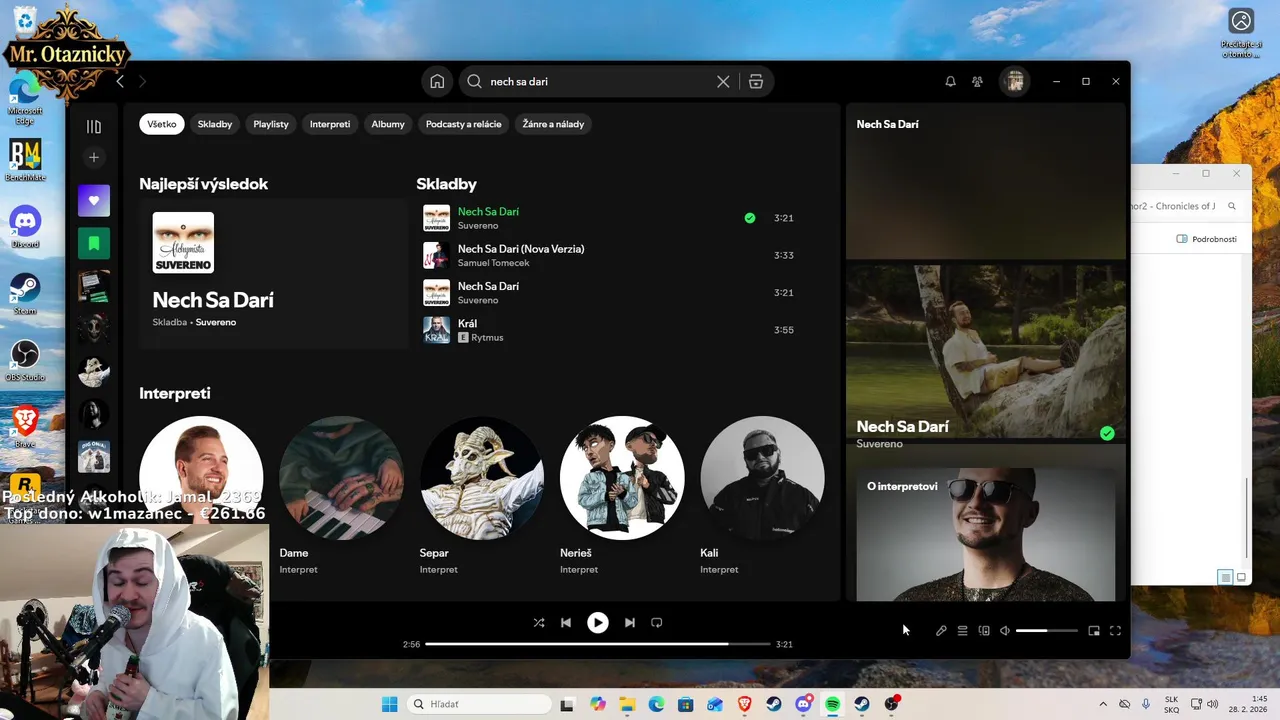This screenshot has width=1280, height=720.
Task: Switch to the Skladby filter
Action: [x=215, y=124]
